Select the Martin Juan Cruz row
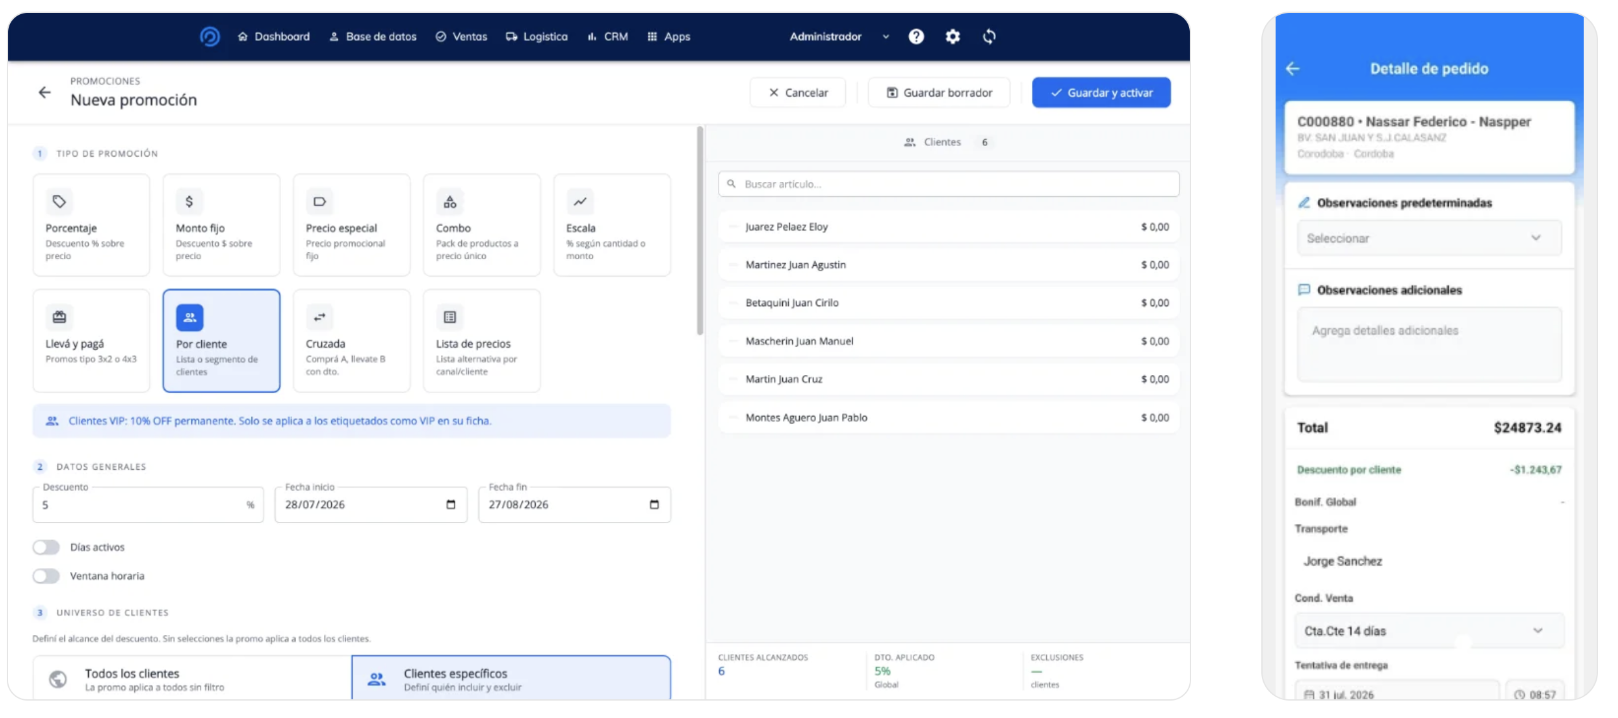 coord(949,379)
